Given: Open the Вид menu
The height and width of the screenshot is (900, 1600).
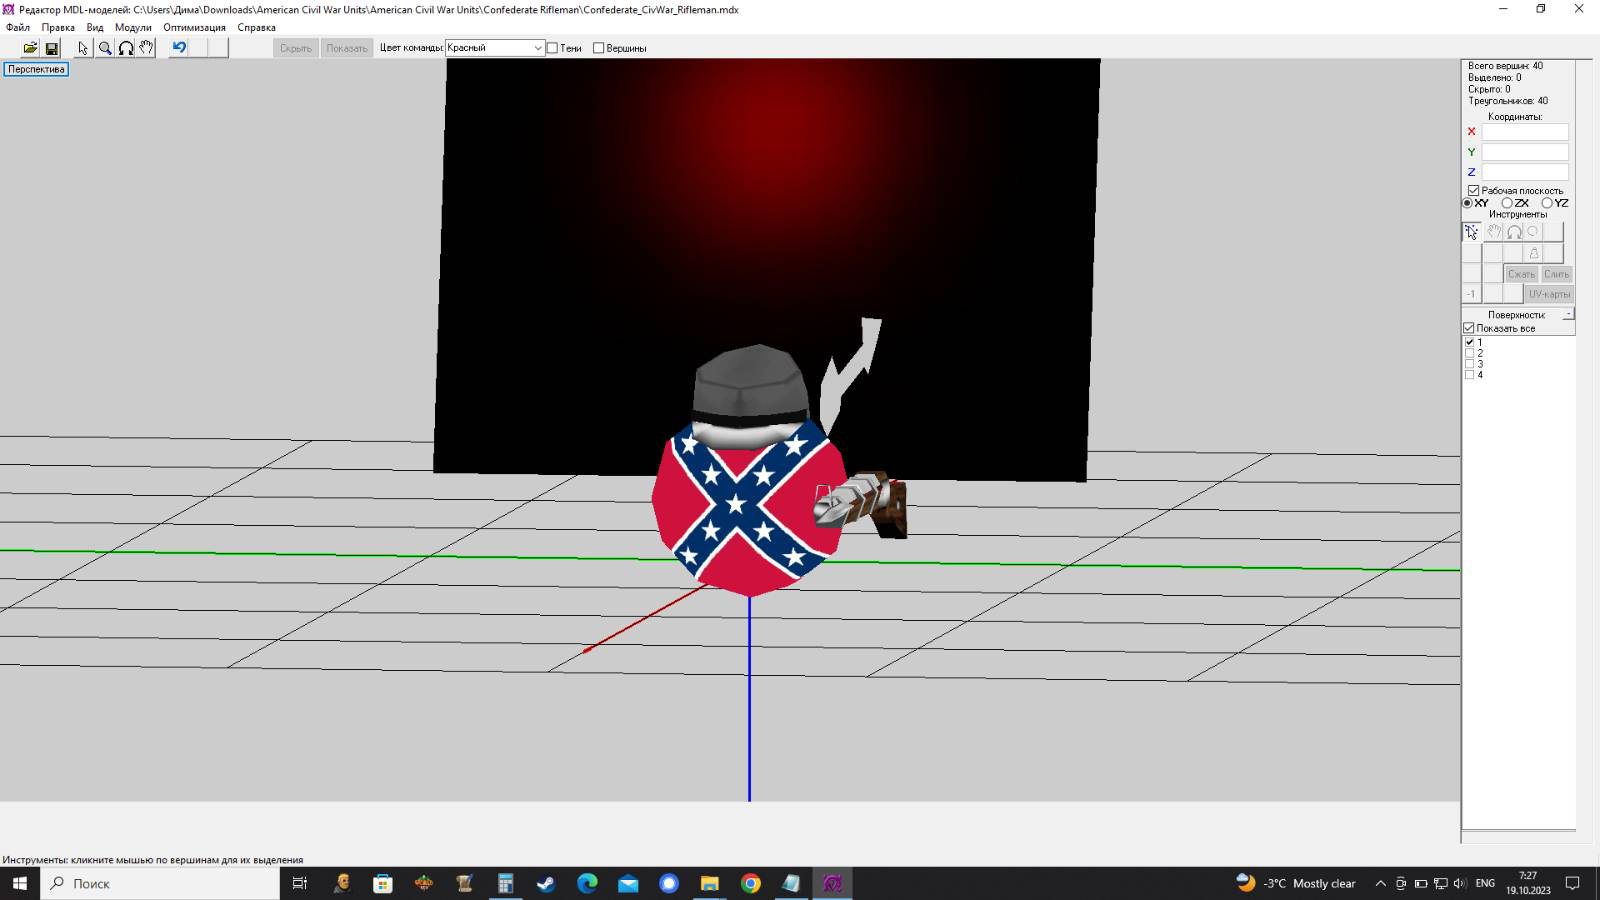Looking at the screenshot, I should [x=95, y=28].
